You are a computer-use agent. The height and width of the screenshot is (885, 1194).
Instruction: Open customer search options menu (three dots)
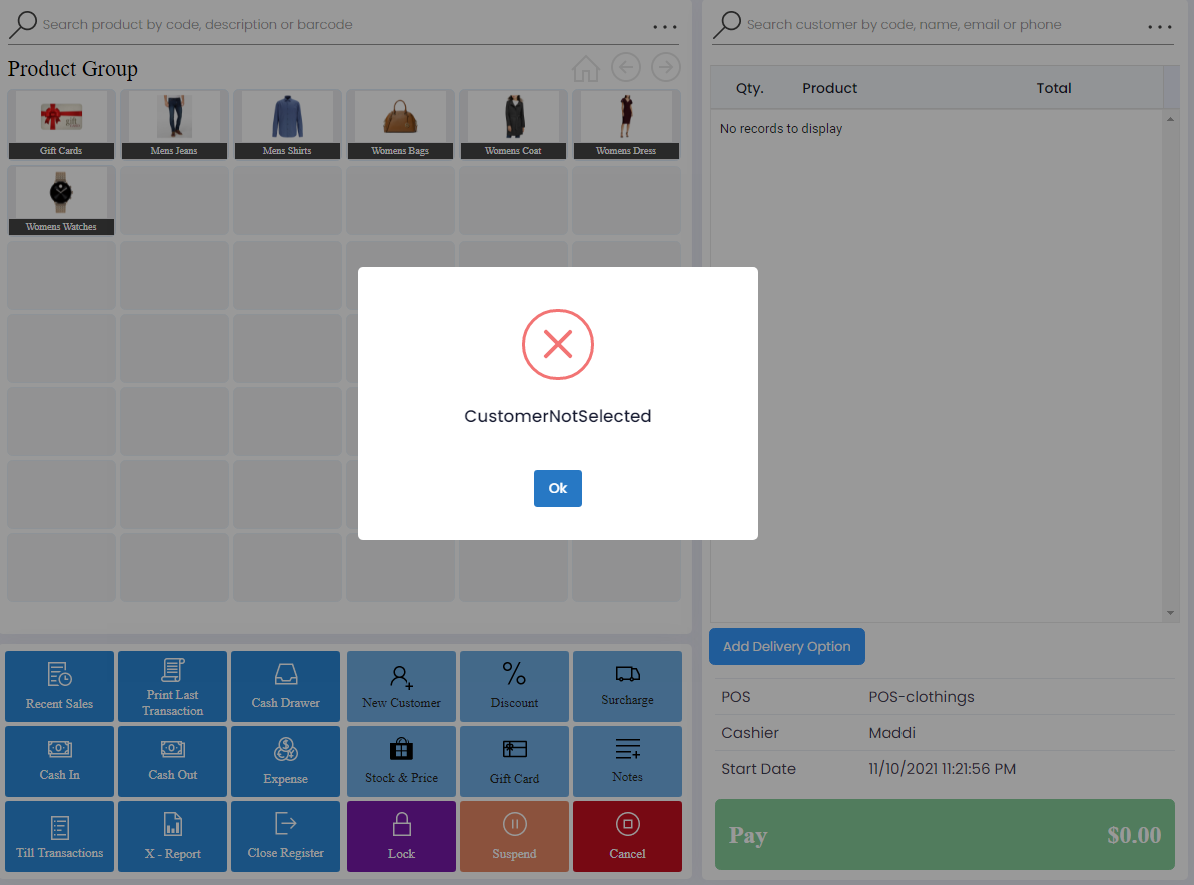pyautogui.click(x=1160, y=27)
